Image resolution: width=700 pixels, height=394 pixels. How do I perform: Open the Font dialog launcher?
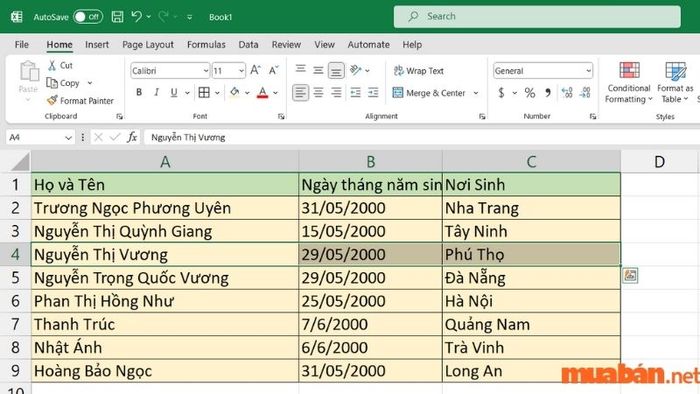(x=281, y=116)
